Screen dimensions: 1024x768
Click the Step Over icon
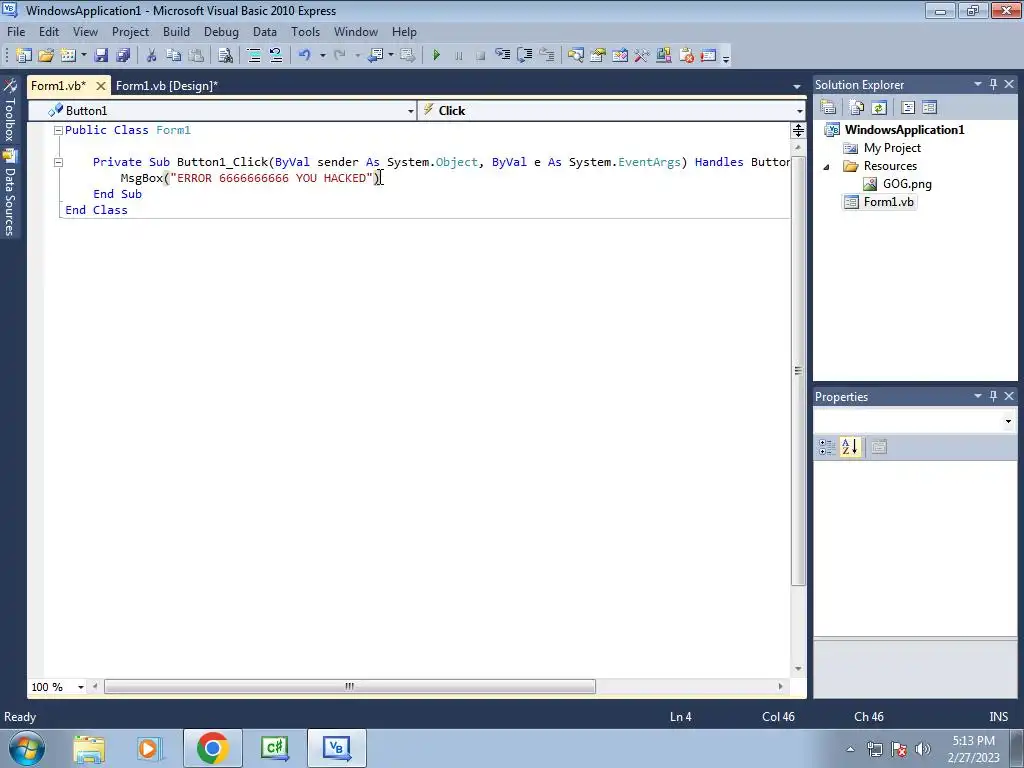[x=524, y=56]
